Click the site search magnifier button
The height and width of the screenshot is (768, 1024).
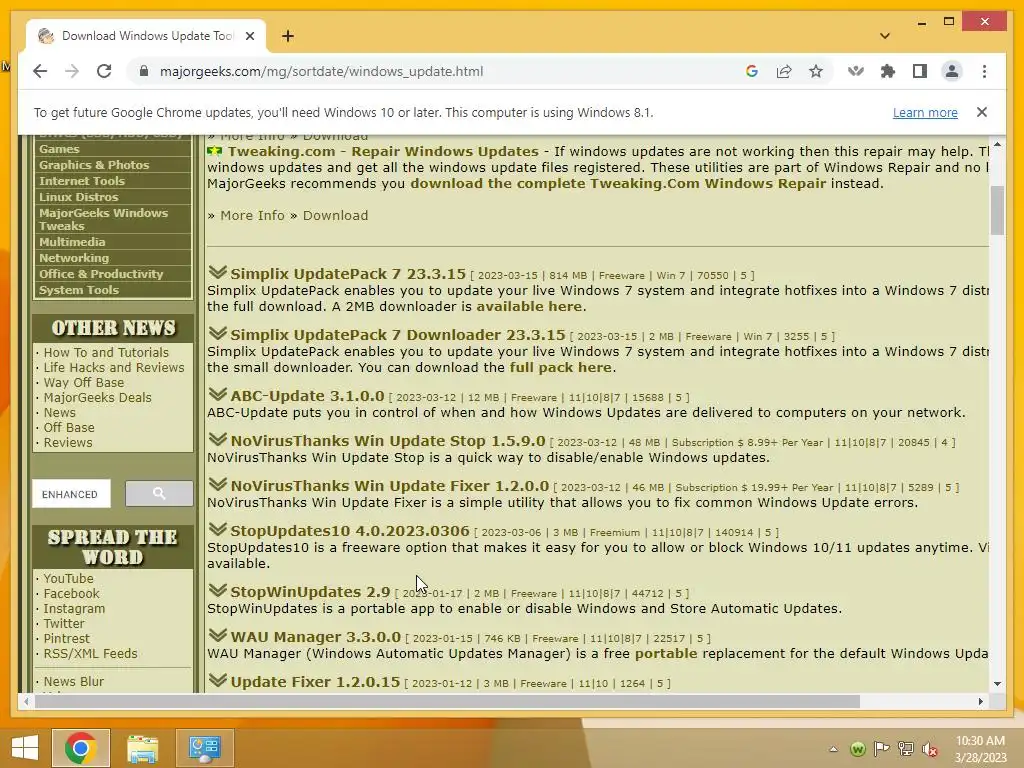(x=159, y=493)
